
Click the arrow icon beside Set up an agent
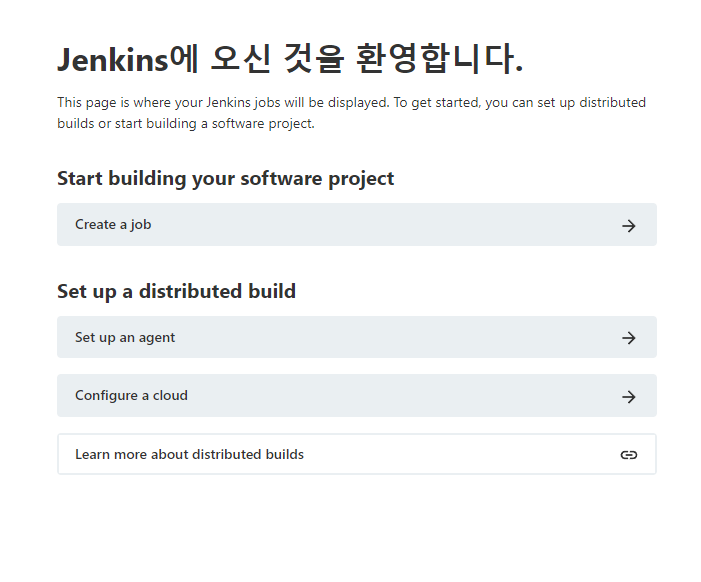(629, 338)
